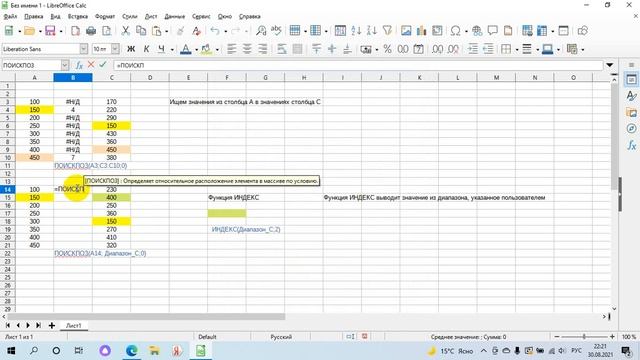Viewport: 640px width, 360px height.
Task: Run the spelling check icon
Action: [x=276, y=31]
